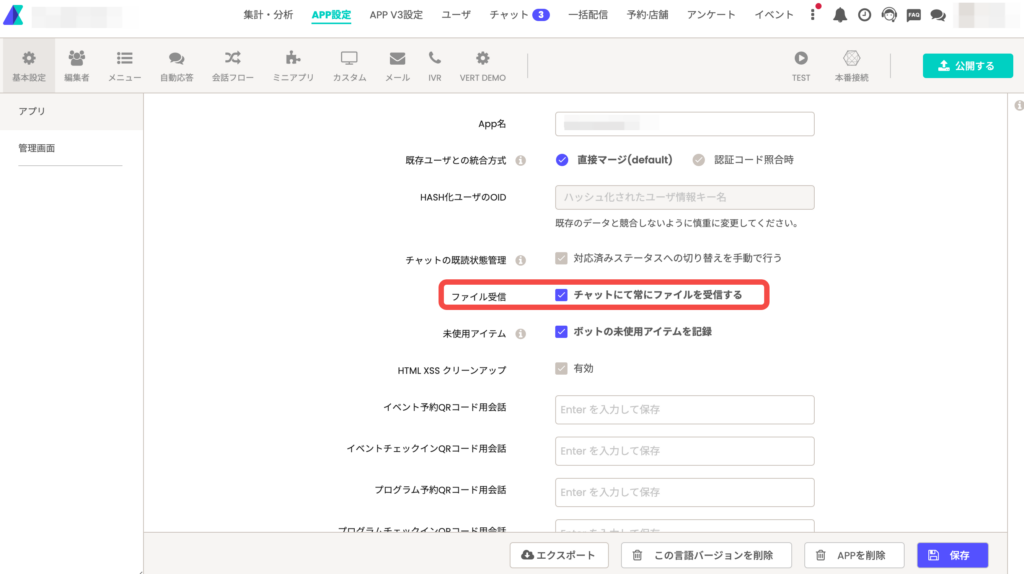1024x574 pixels.
Task: Click the support headset icon
Action: 888,15
